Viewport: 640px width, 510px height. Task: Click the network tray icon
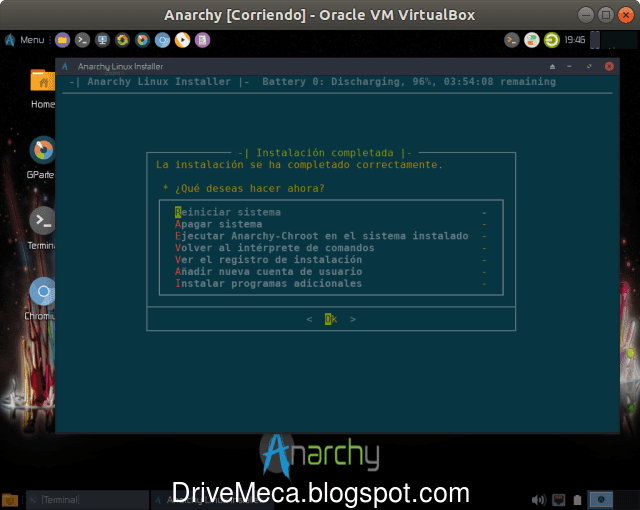pyautogui.click(x=558, y=500)
